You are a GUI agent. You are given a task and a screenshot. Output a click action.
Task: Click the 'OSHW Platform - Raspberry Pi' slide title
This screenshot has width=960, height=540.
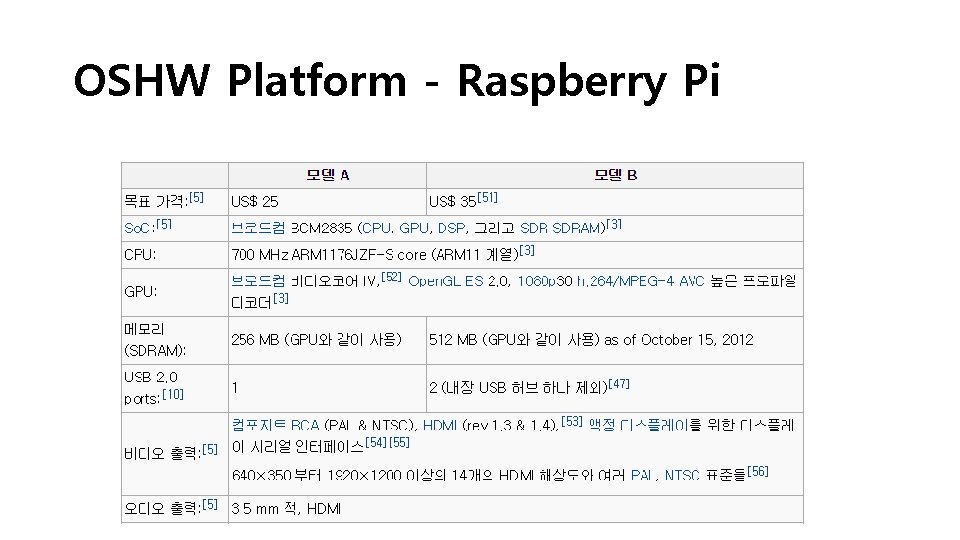click(397, 81)
